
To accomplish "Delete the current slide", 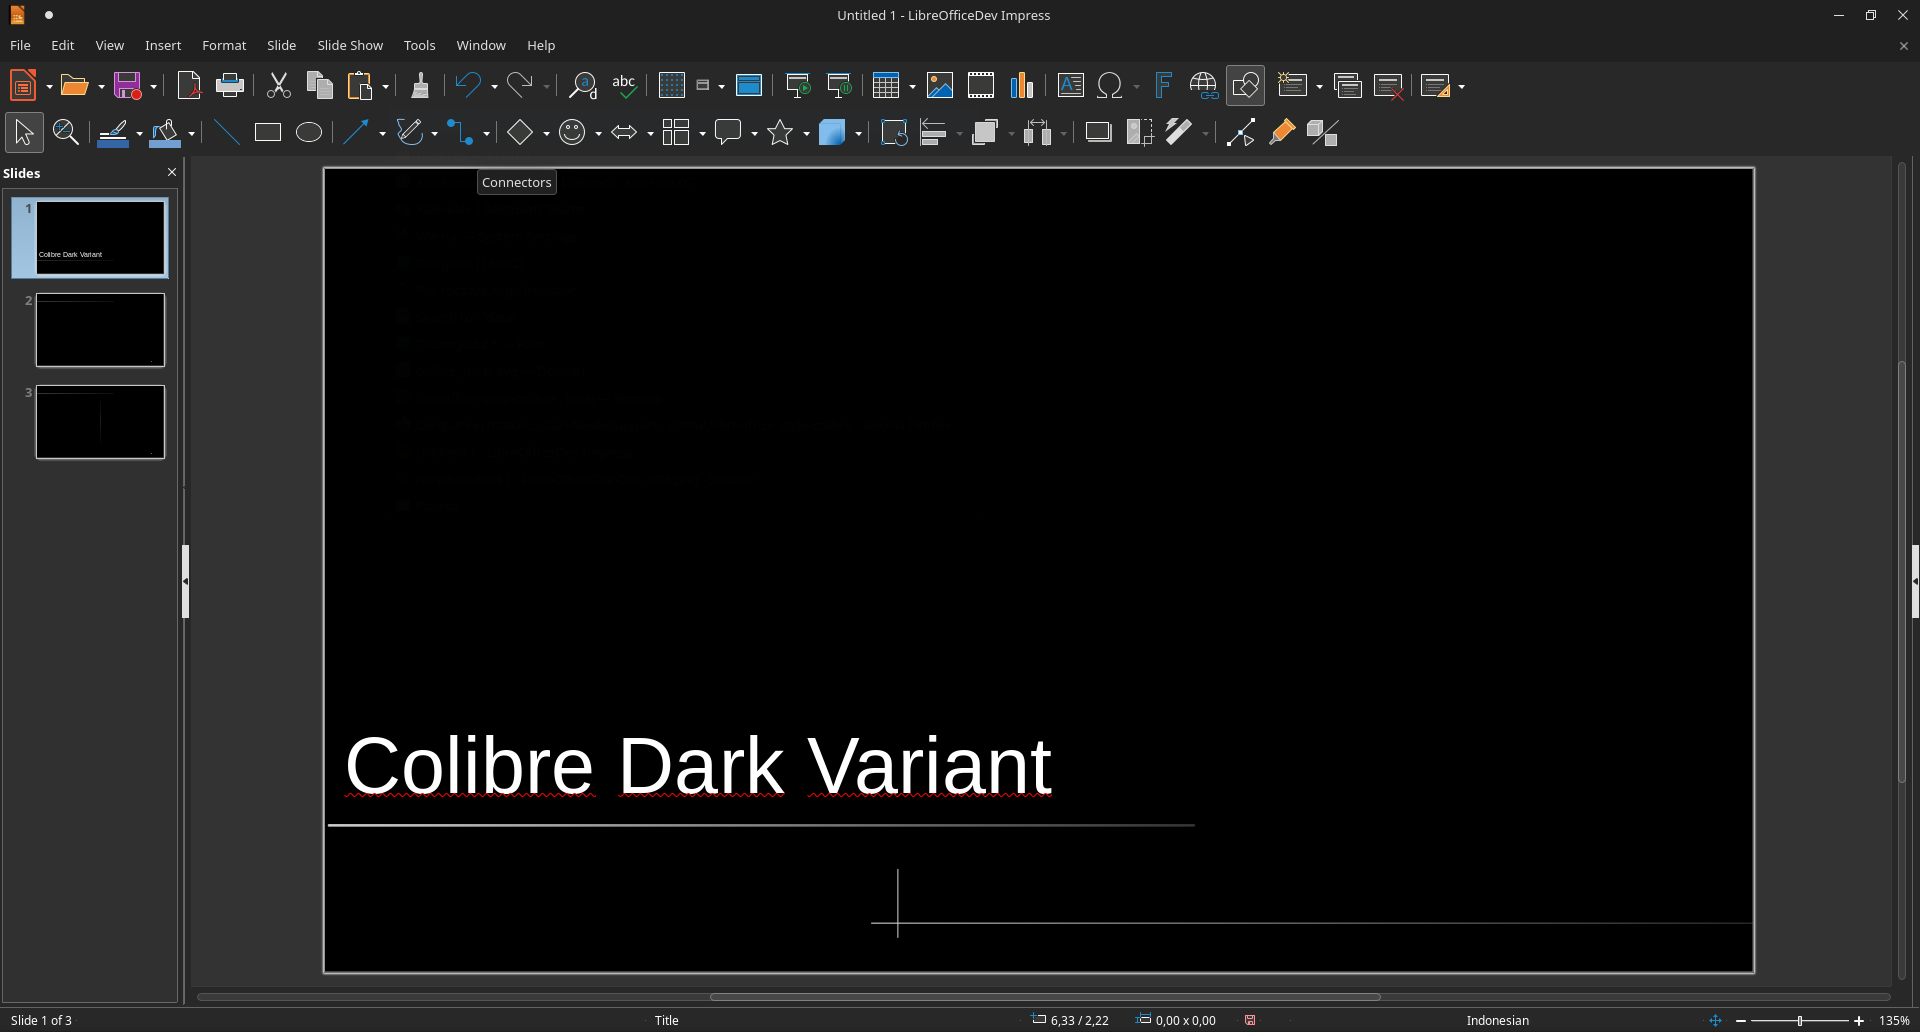I will coord(1389,86).
